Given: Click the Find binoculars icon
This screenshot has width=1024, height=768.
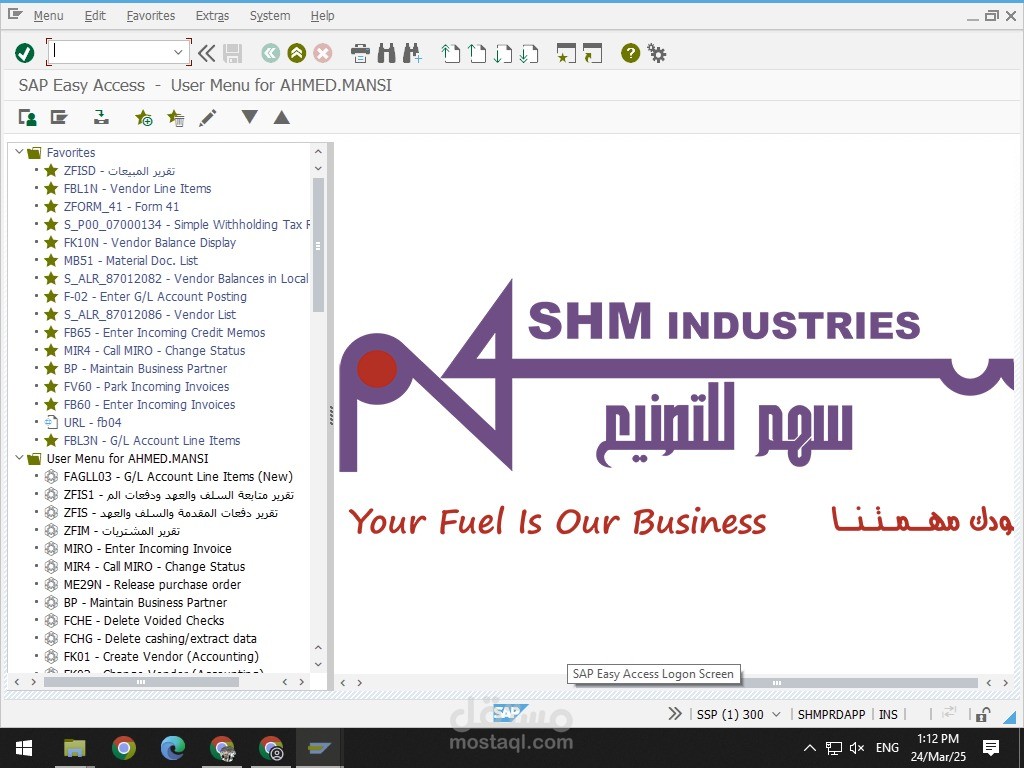Looking at the screenshot, I should pyautogui.click(x=387, y=53).
